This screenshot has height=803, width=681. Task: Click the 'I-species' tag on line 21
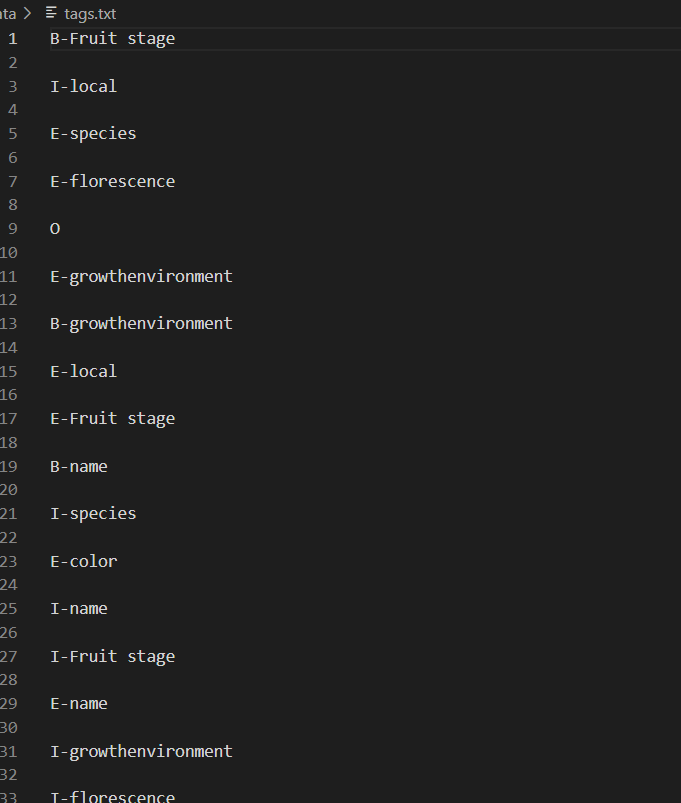click(x=93, y=514)
